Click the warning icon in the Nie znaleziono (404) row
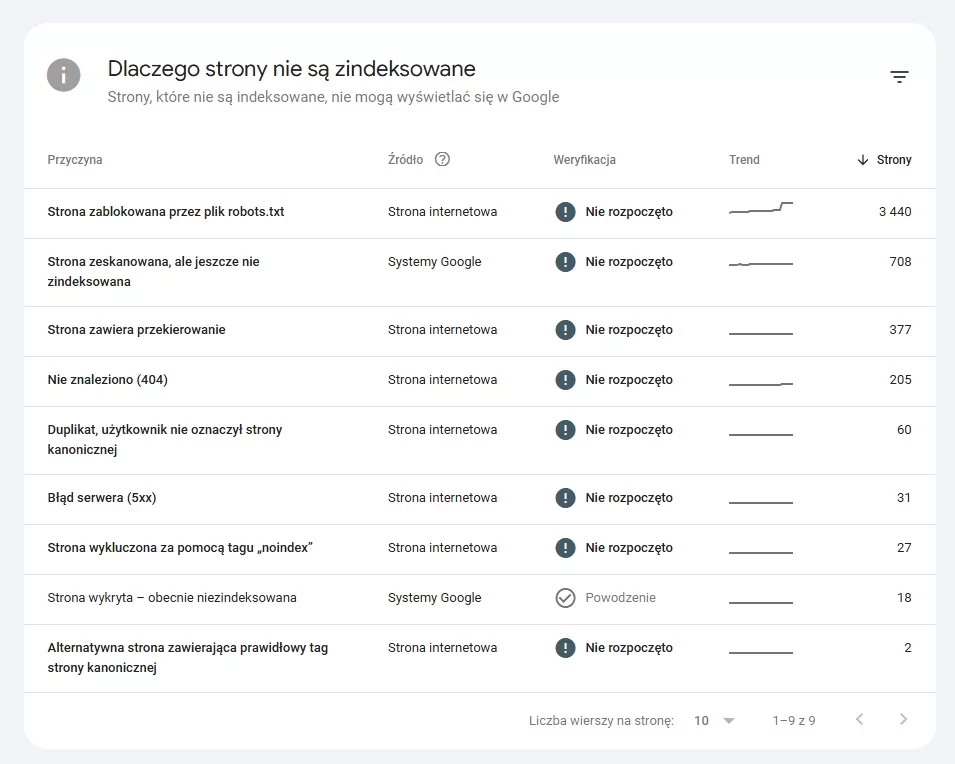The width and height of the screenshot is (955, 764). pos(565,380)
